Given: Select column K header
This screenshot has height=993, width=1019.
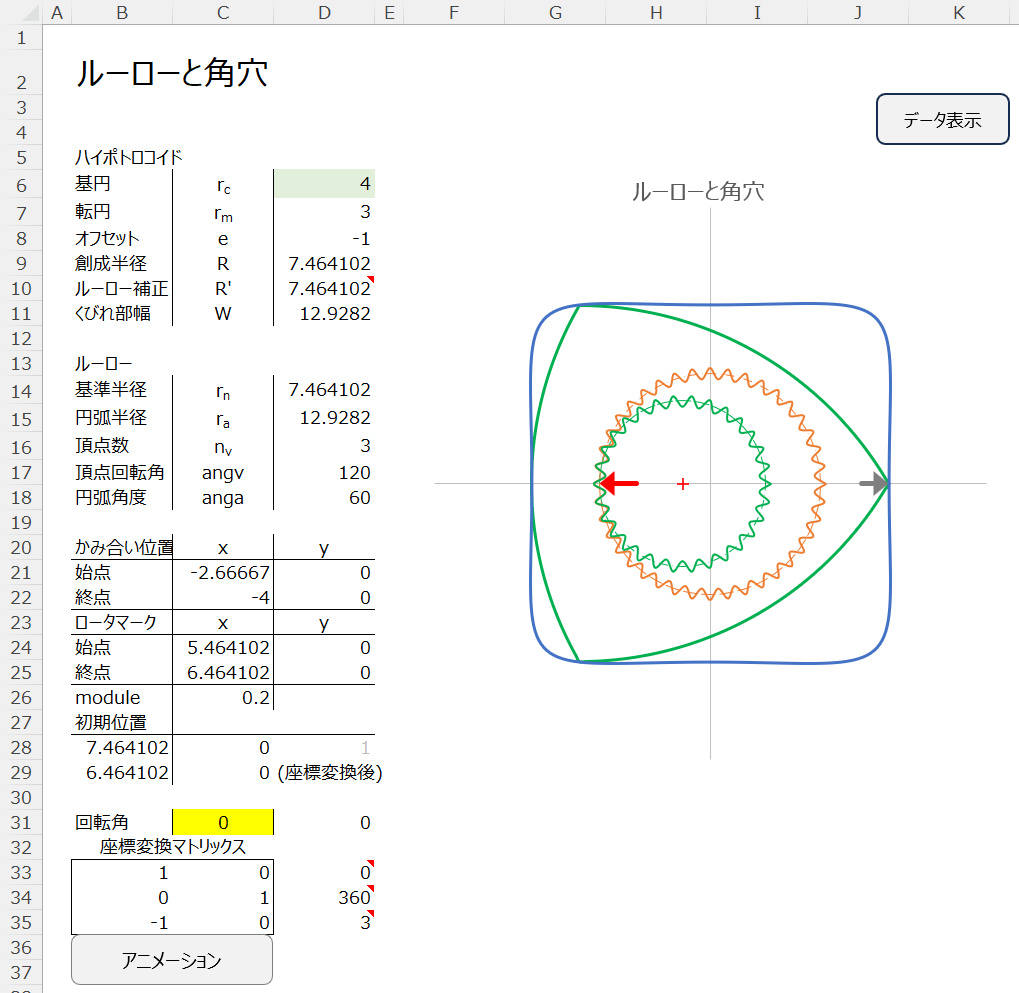Looking at the screenshot, I should (x=959, y=12).
